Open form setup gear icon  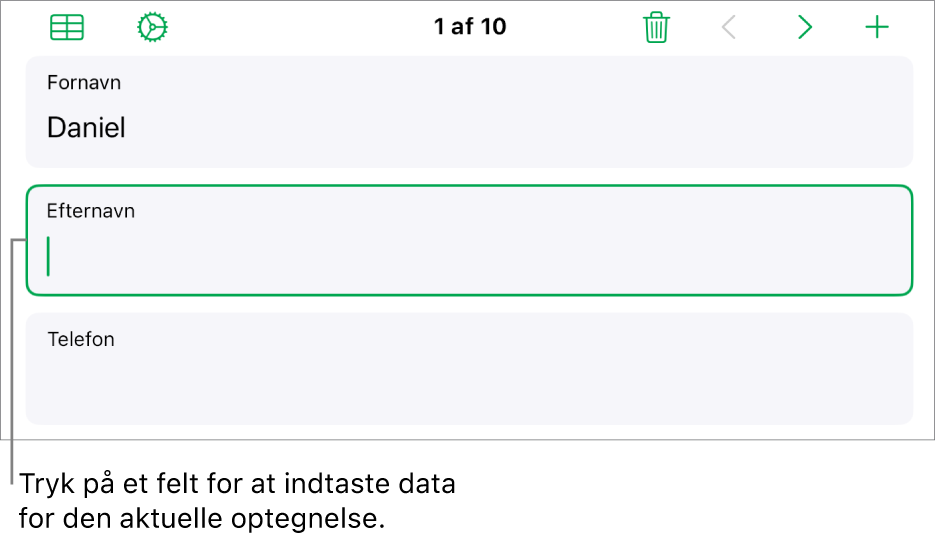(152, 27)
